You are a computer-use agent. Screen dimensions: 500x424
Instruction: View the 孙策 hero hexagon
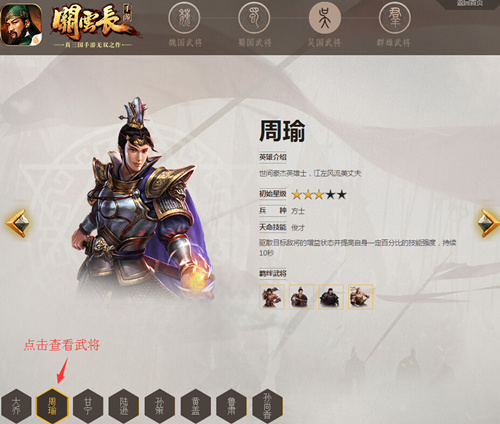pos(160,405)
